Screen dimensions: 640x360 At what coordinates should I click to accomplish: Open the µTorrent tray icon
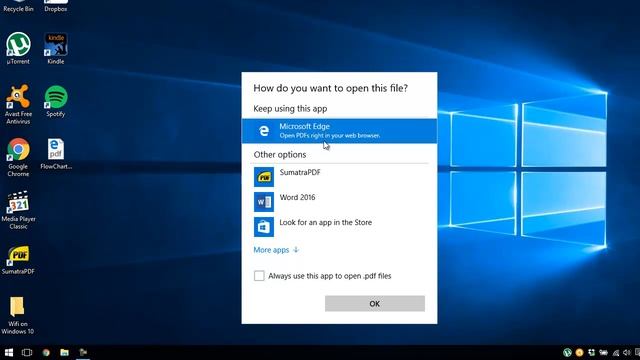coord(567,353)
